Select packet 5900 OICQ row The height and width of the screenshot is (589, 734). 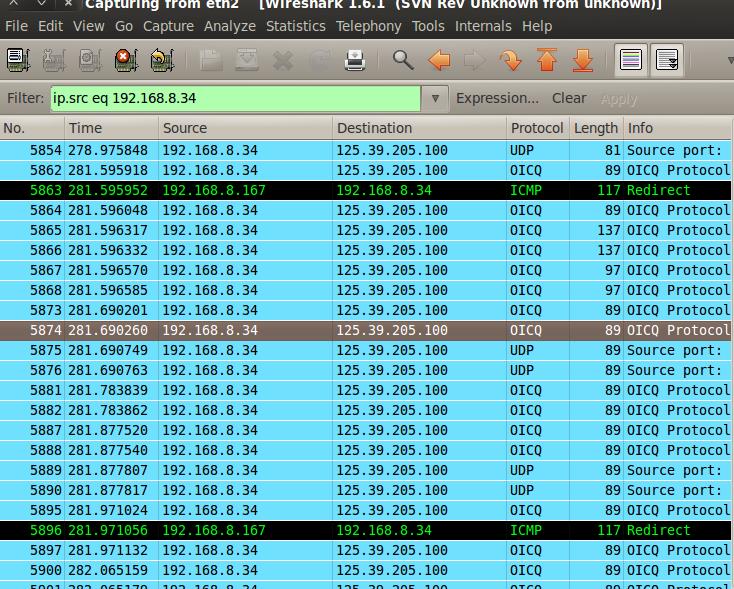click(365, 570)
